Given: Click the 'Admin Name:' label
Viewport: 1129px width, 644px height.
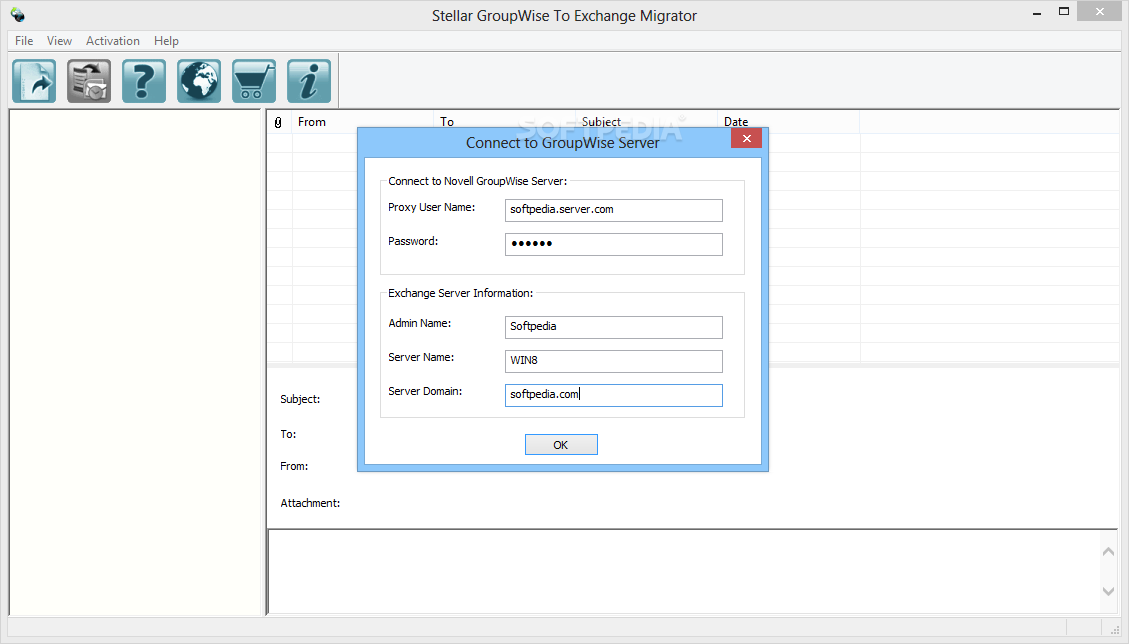Looking at the screenshot, I should click(420, 323).
